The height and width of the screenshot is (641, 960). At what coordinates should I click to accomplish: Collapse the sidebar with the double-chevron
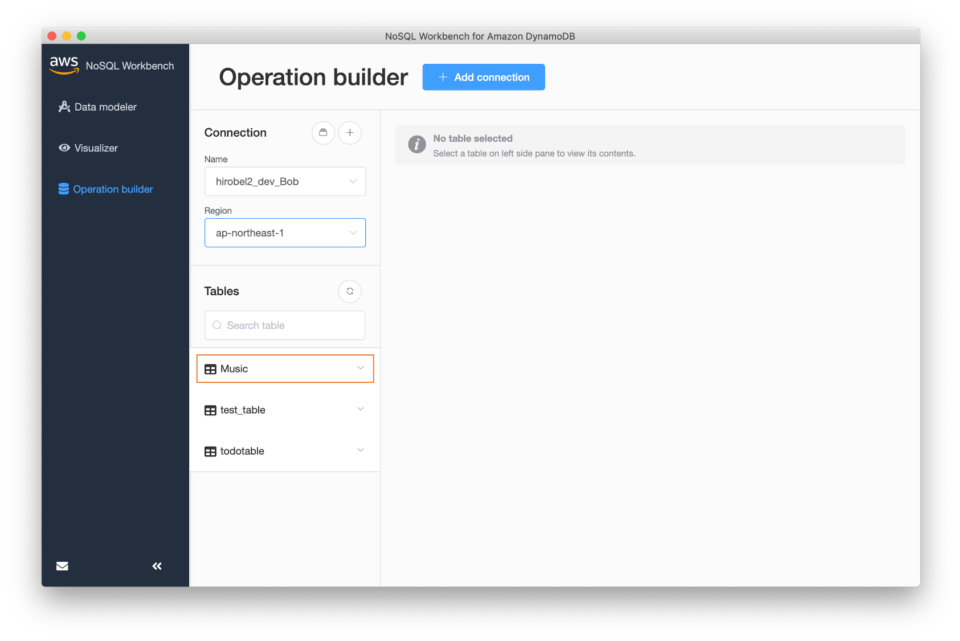(x=156, y=565)
